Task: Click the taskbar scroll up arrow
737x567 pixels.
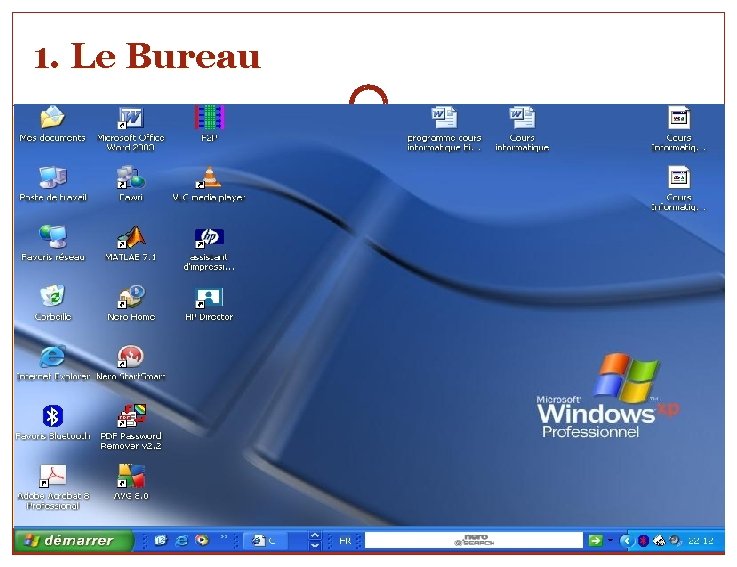Action: pos(314,536)
